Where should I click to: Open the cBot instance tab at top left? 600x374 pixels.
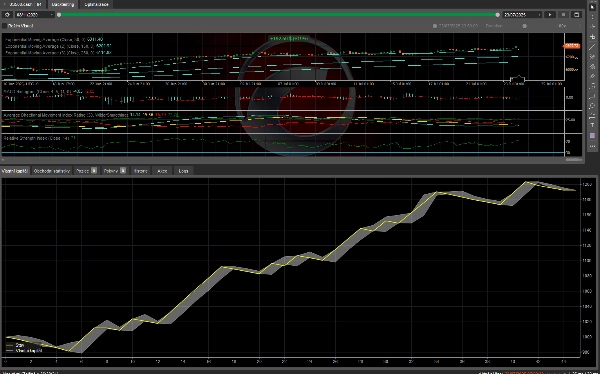(x=23, y=4)
